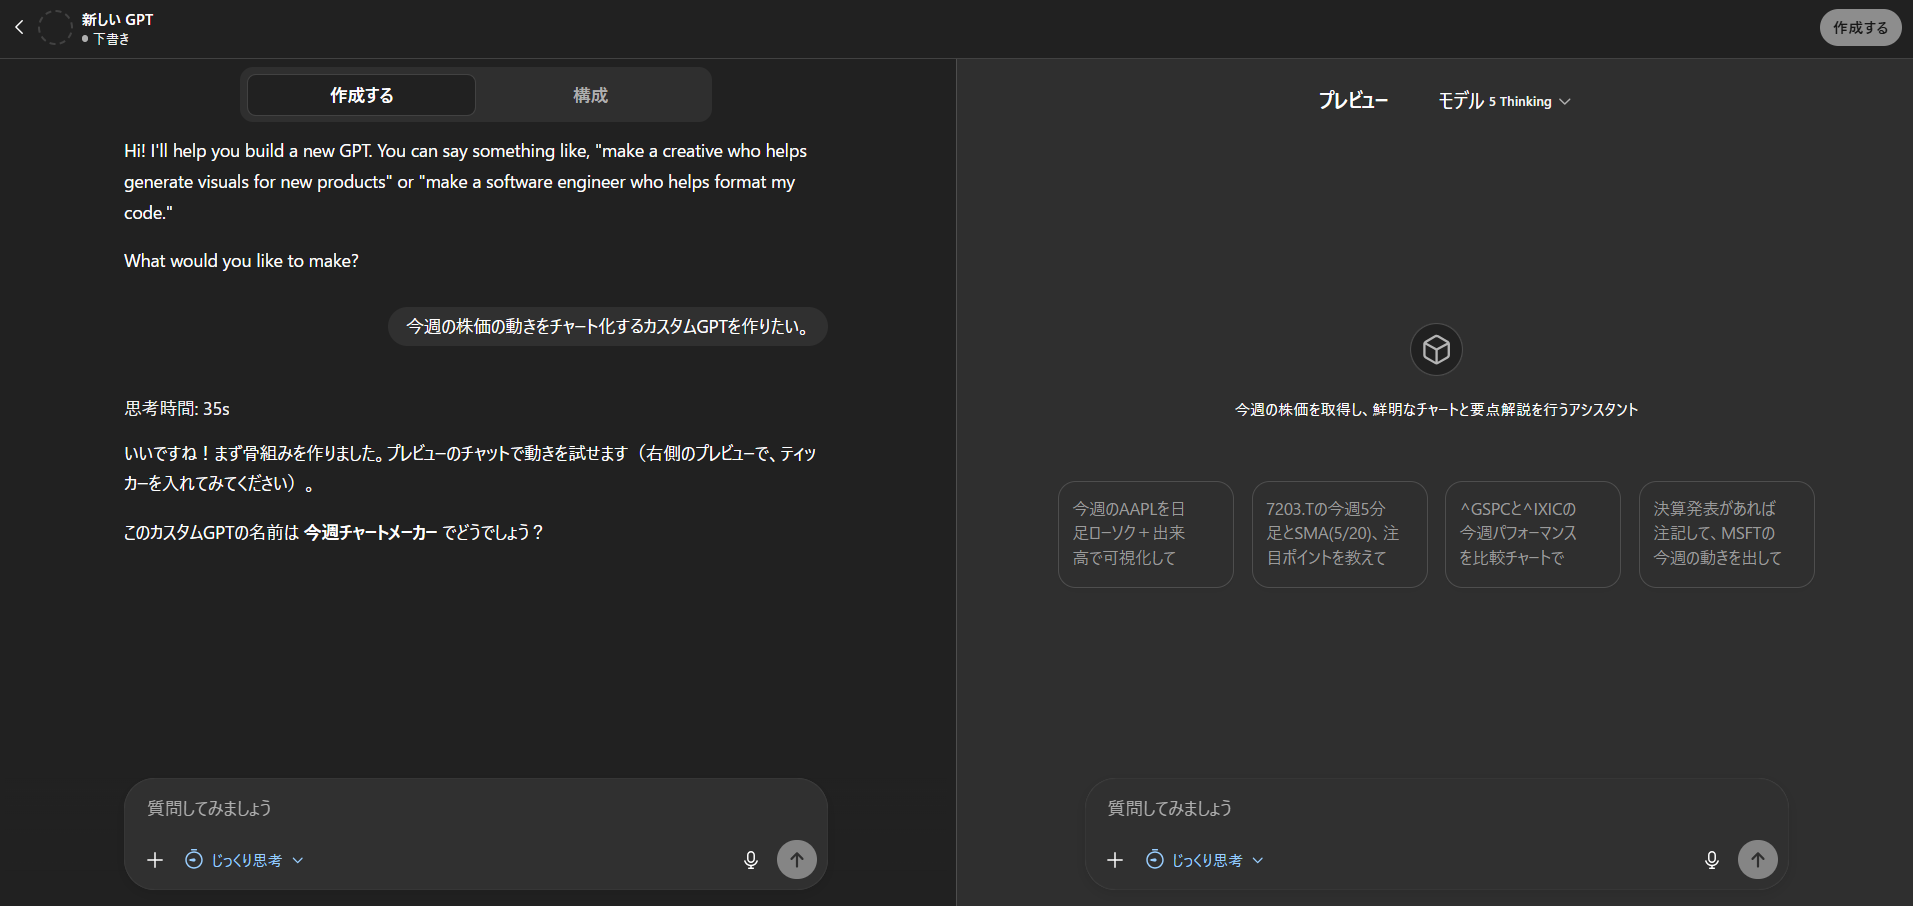This screenshot has height=906, width=1913.
Task: Click the plus attach icon in preview chat box
Action: (x=1115, y=860)
